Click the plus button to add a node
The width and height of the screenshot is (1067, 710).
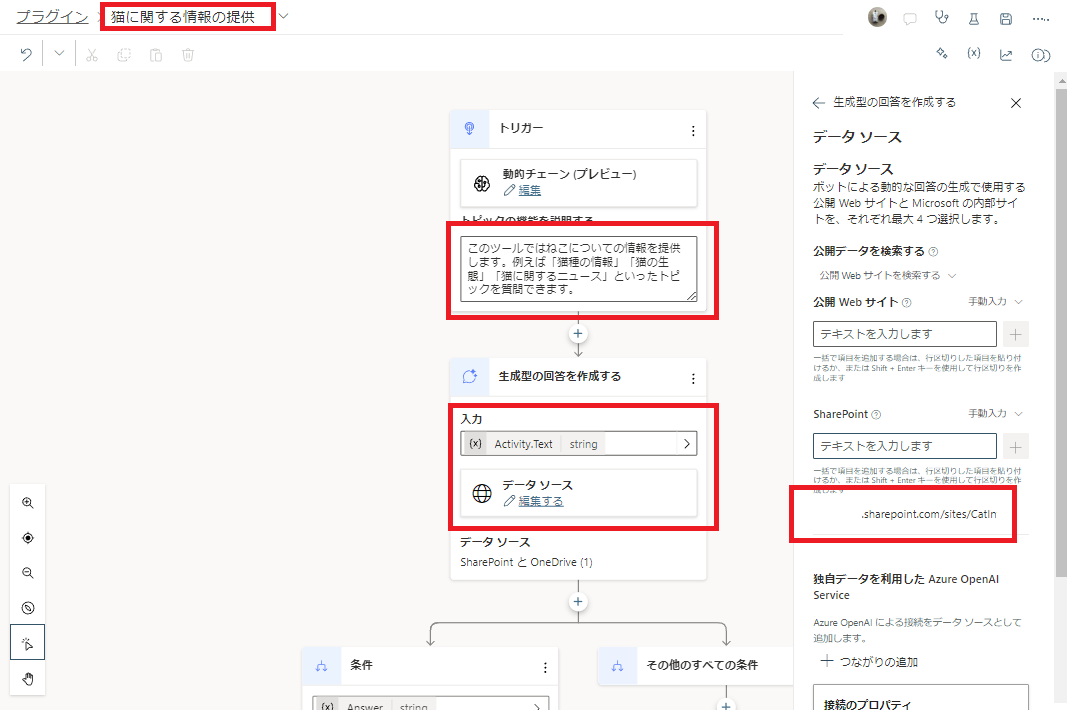(578, 334)
